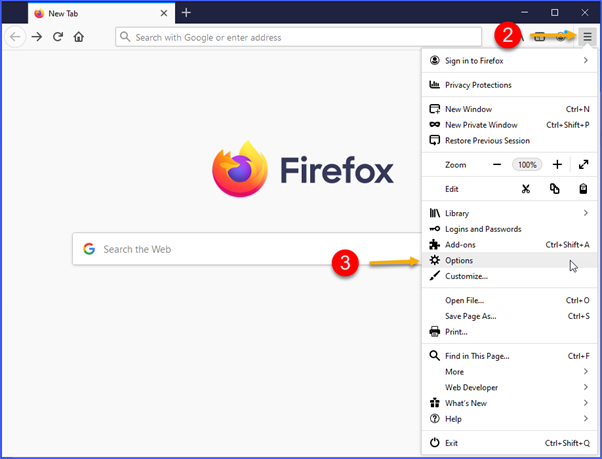Open Logins and Passwords
The image size is (602, 459).
[x=509, y=229]
